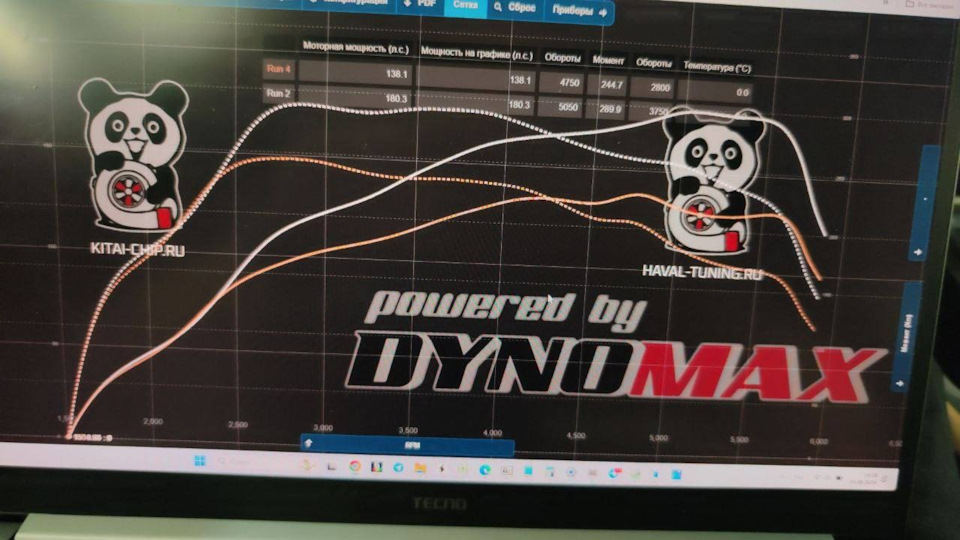Click the 4,000 RPM axis label
Viewport: 960px width, 540px height.
(x=493, y=432)
